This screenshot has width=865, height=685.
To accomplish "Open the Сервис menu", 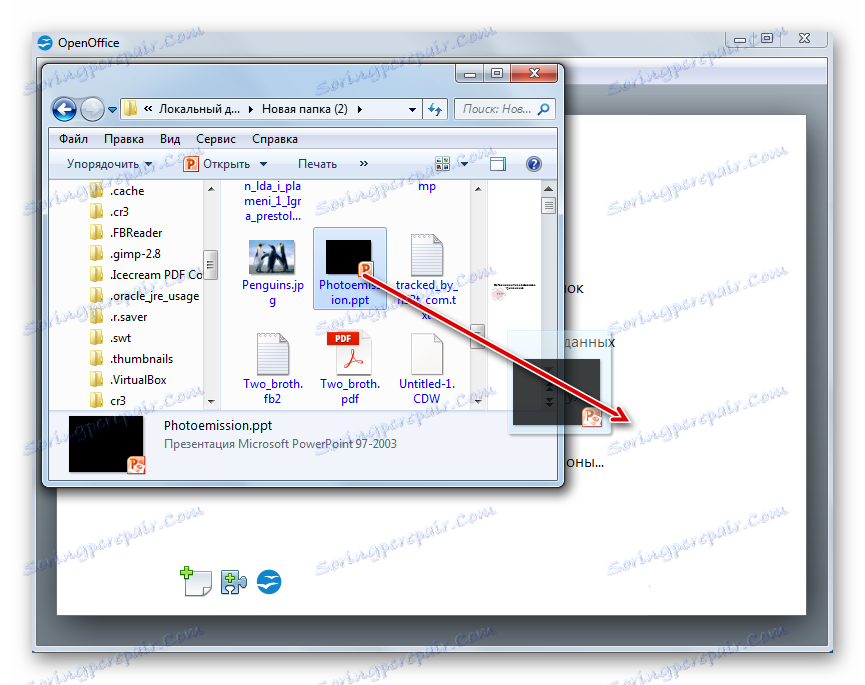I will (x=216, y=139).
